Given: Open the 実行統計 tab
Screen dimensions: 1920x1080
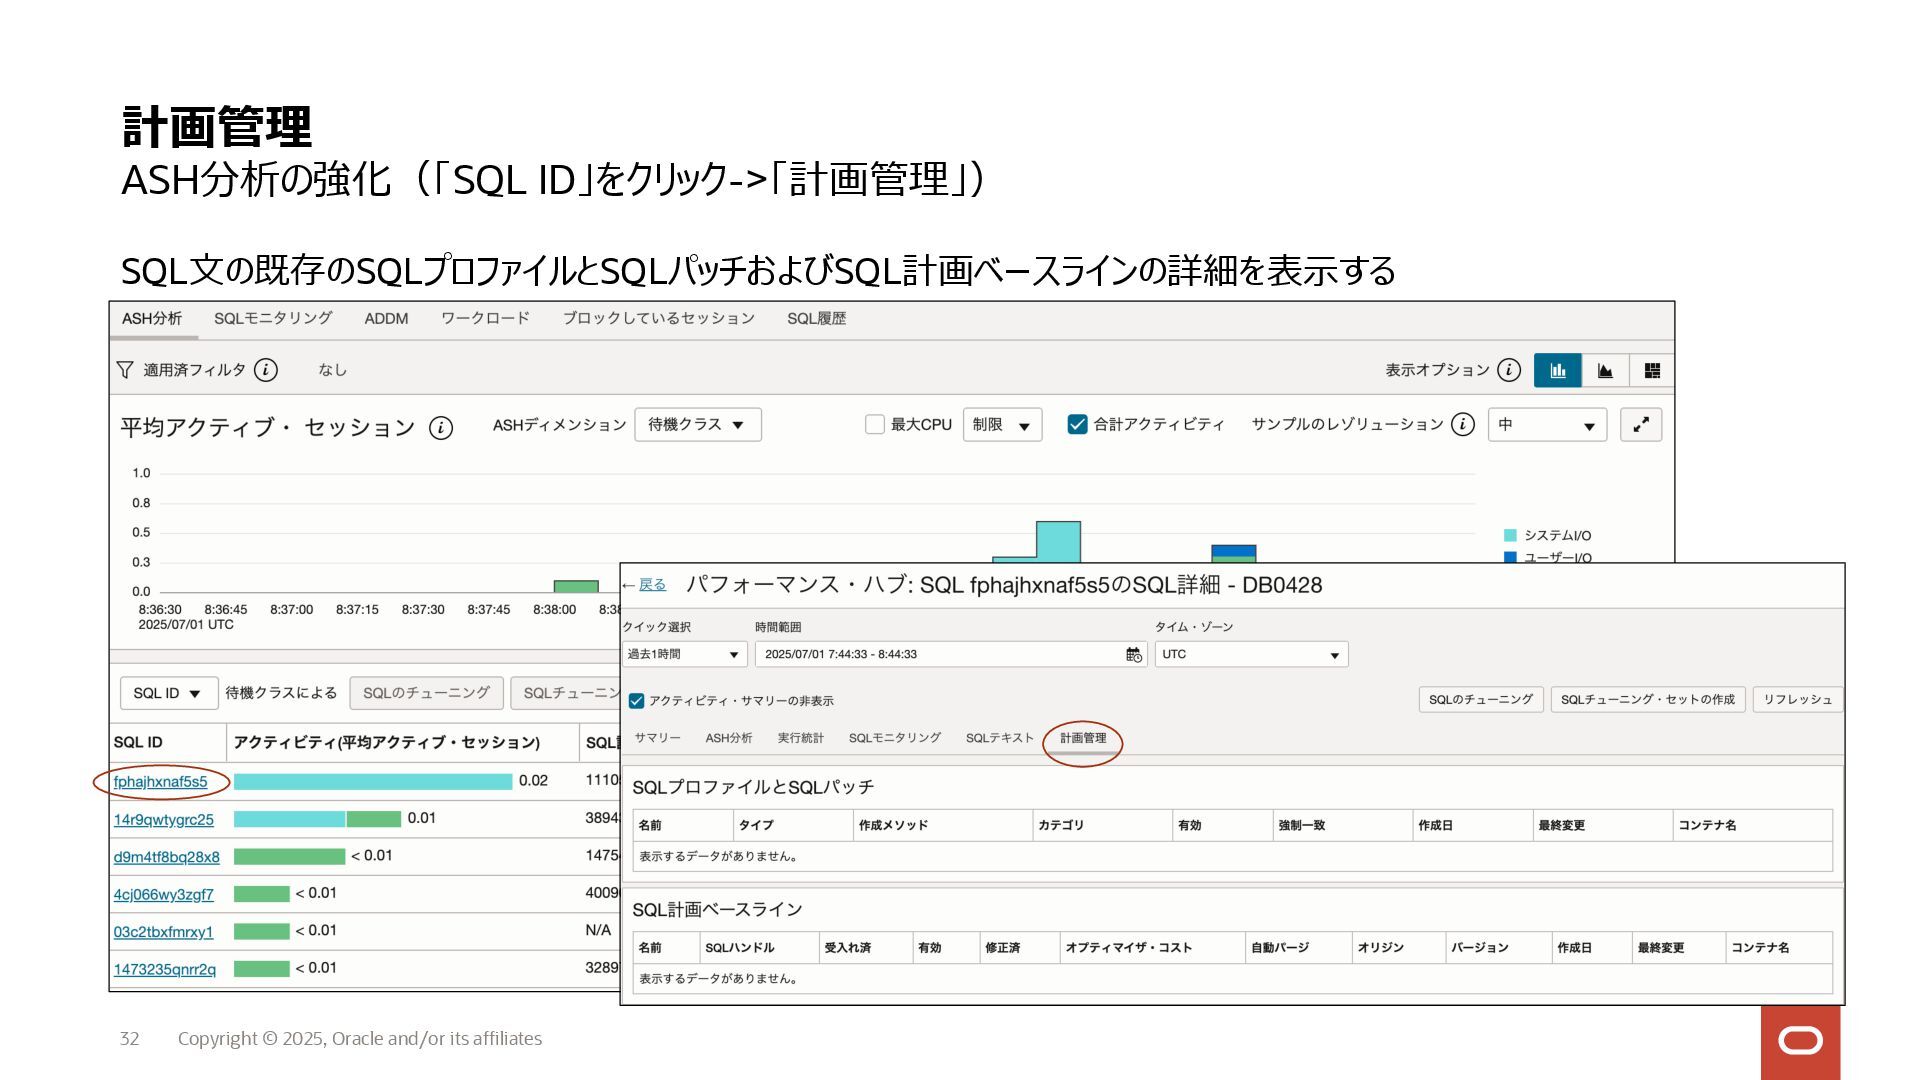Looking at the screenshot, I should (801, 738).
